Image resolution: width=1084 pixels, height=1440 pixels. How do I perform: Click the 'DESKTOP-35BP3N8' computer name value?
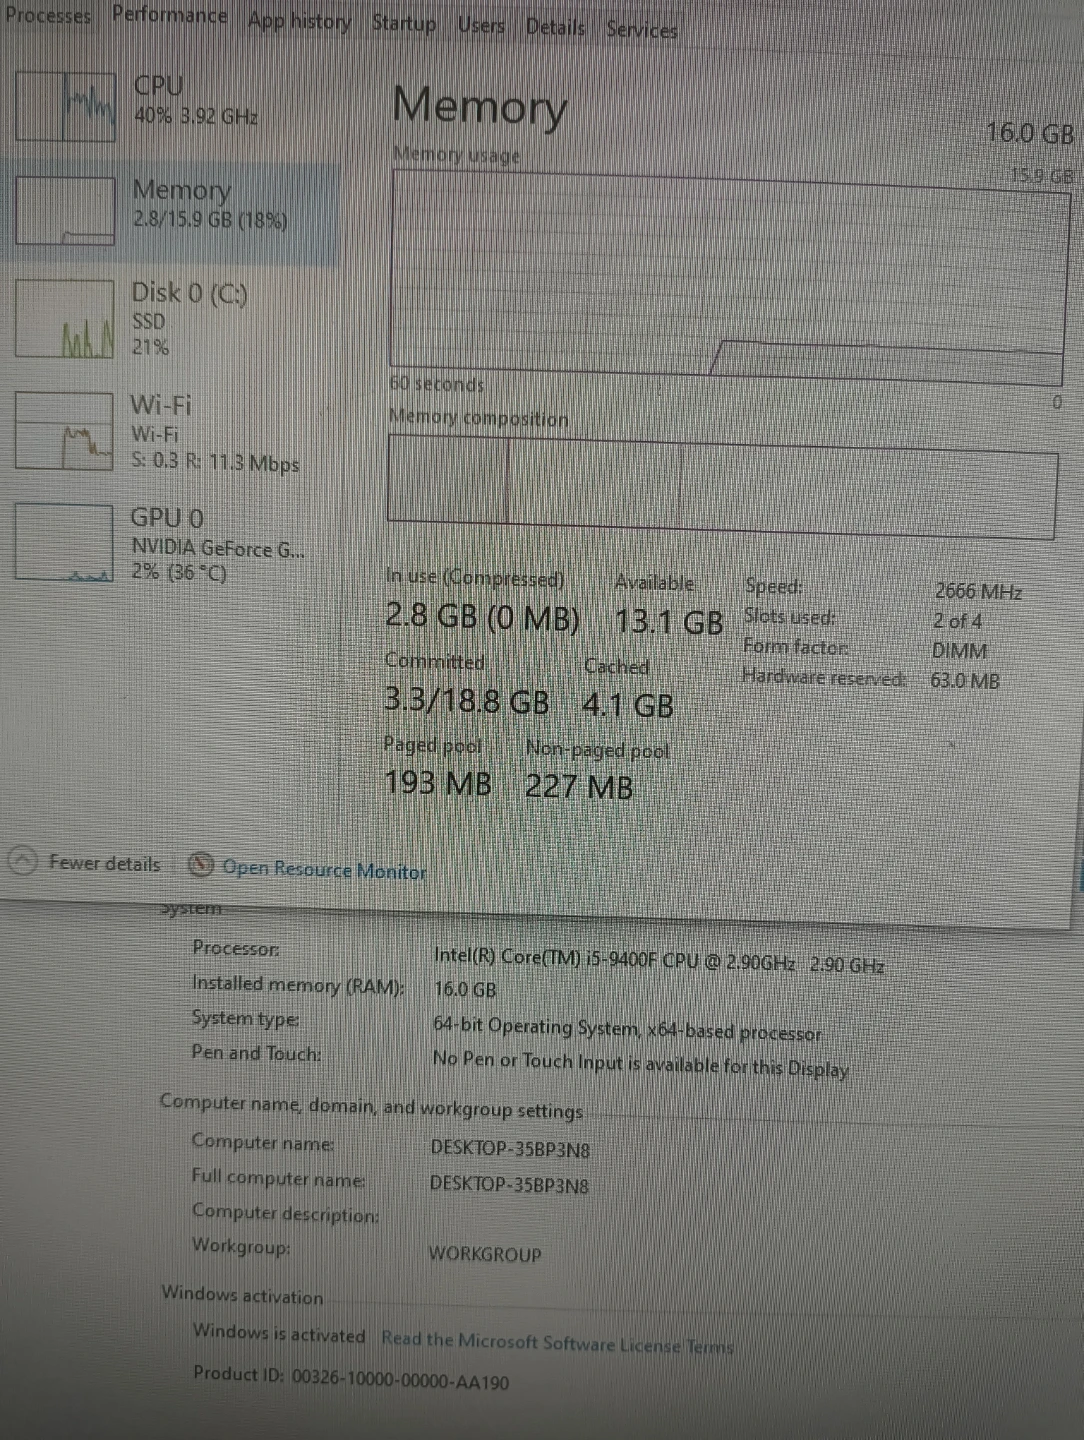click(x=509, y=1148)
